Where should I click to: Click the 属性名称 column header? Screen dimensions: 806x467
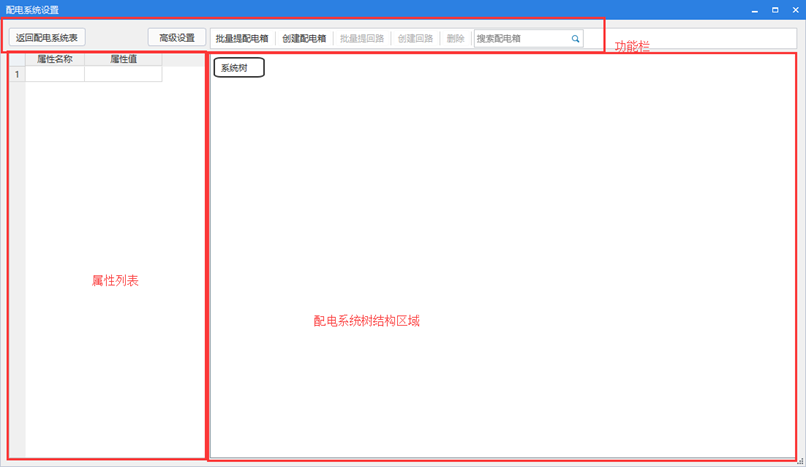coord(55,60)
